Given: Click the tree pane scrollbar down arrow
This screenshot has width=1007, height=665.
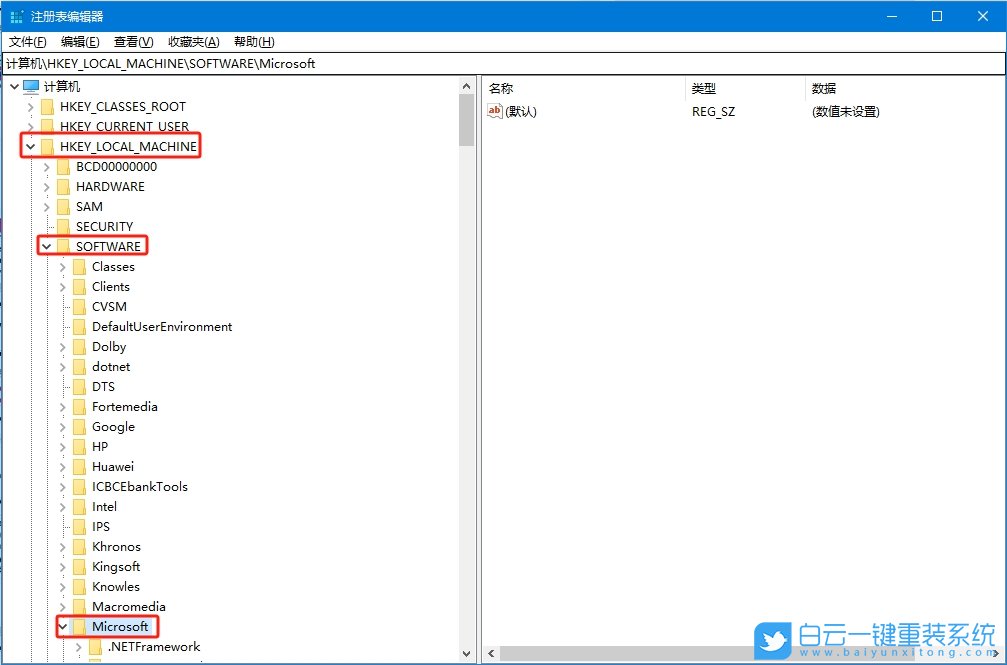Looking at the screenshot, I should (x=466, y=651).
